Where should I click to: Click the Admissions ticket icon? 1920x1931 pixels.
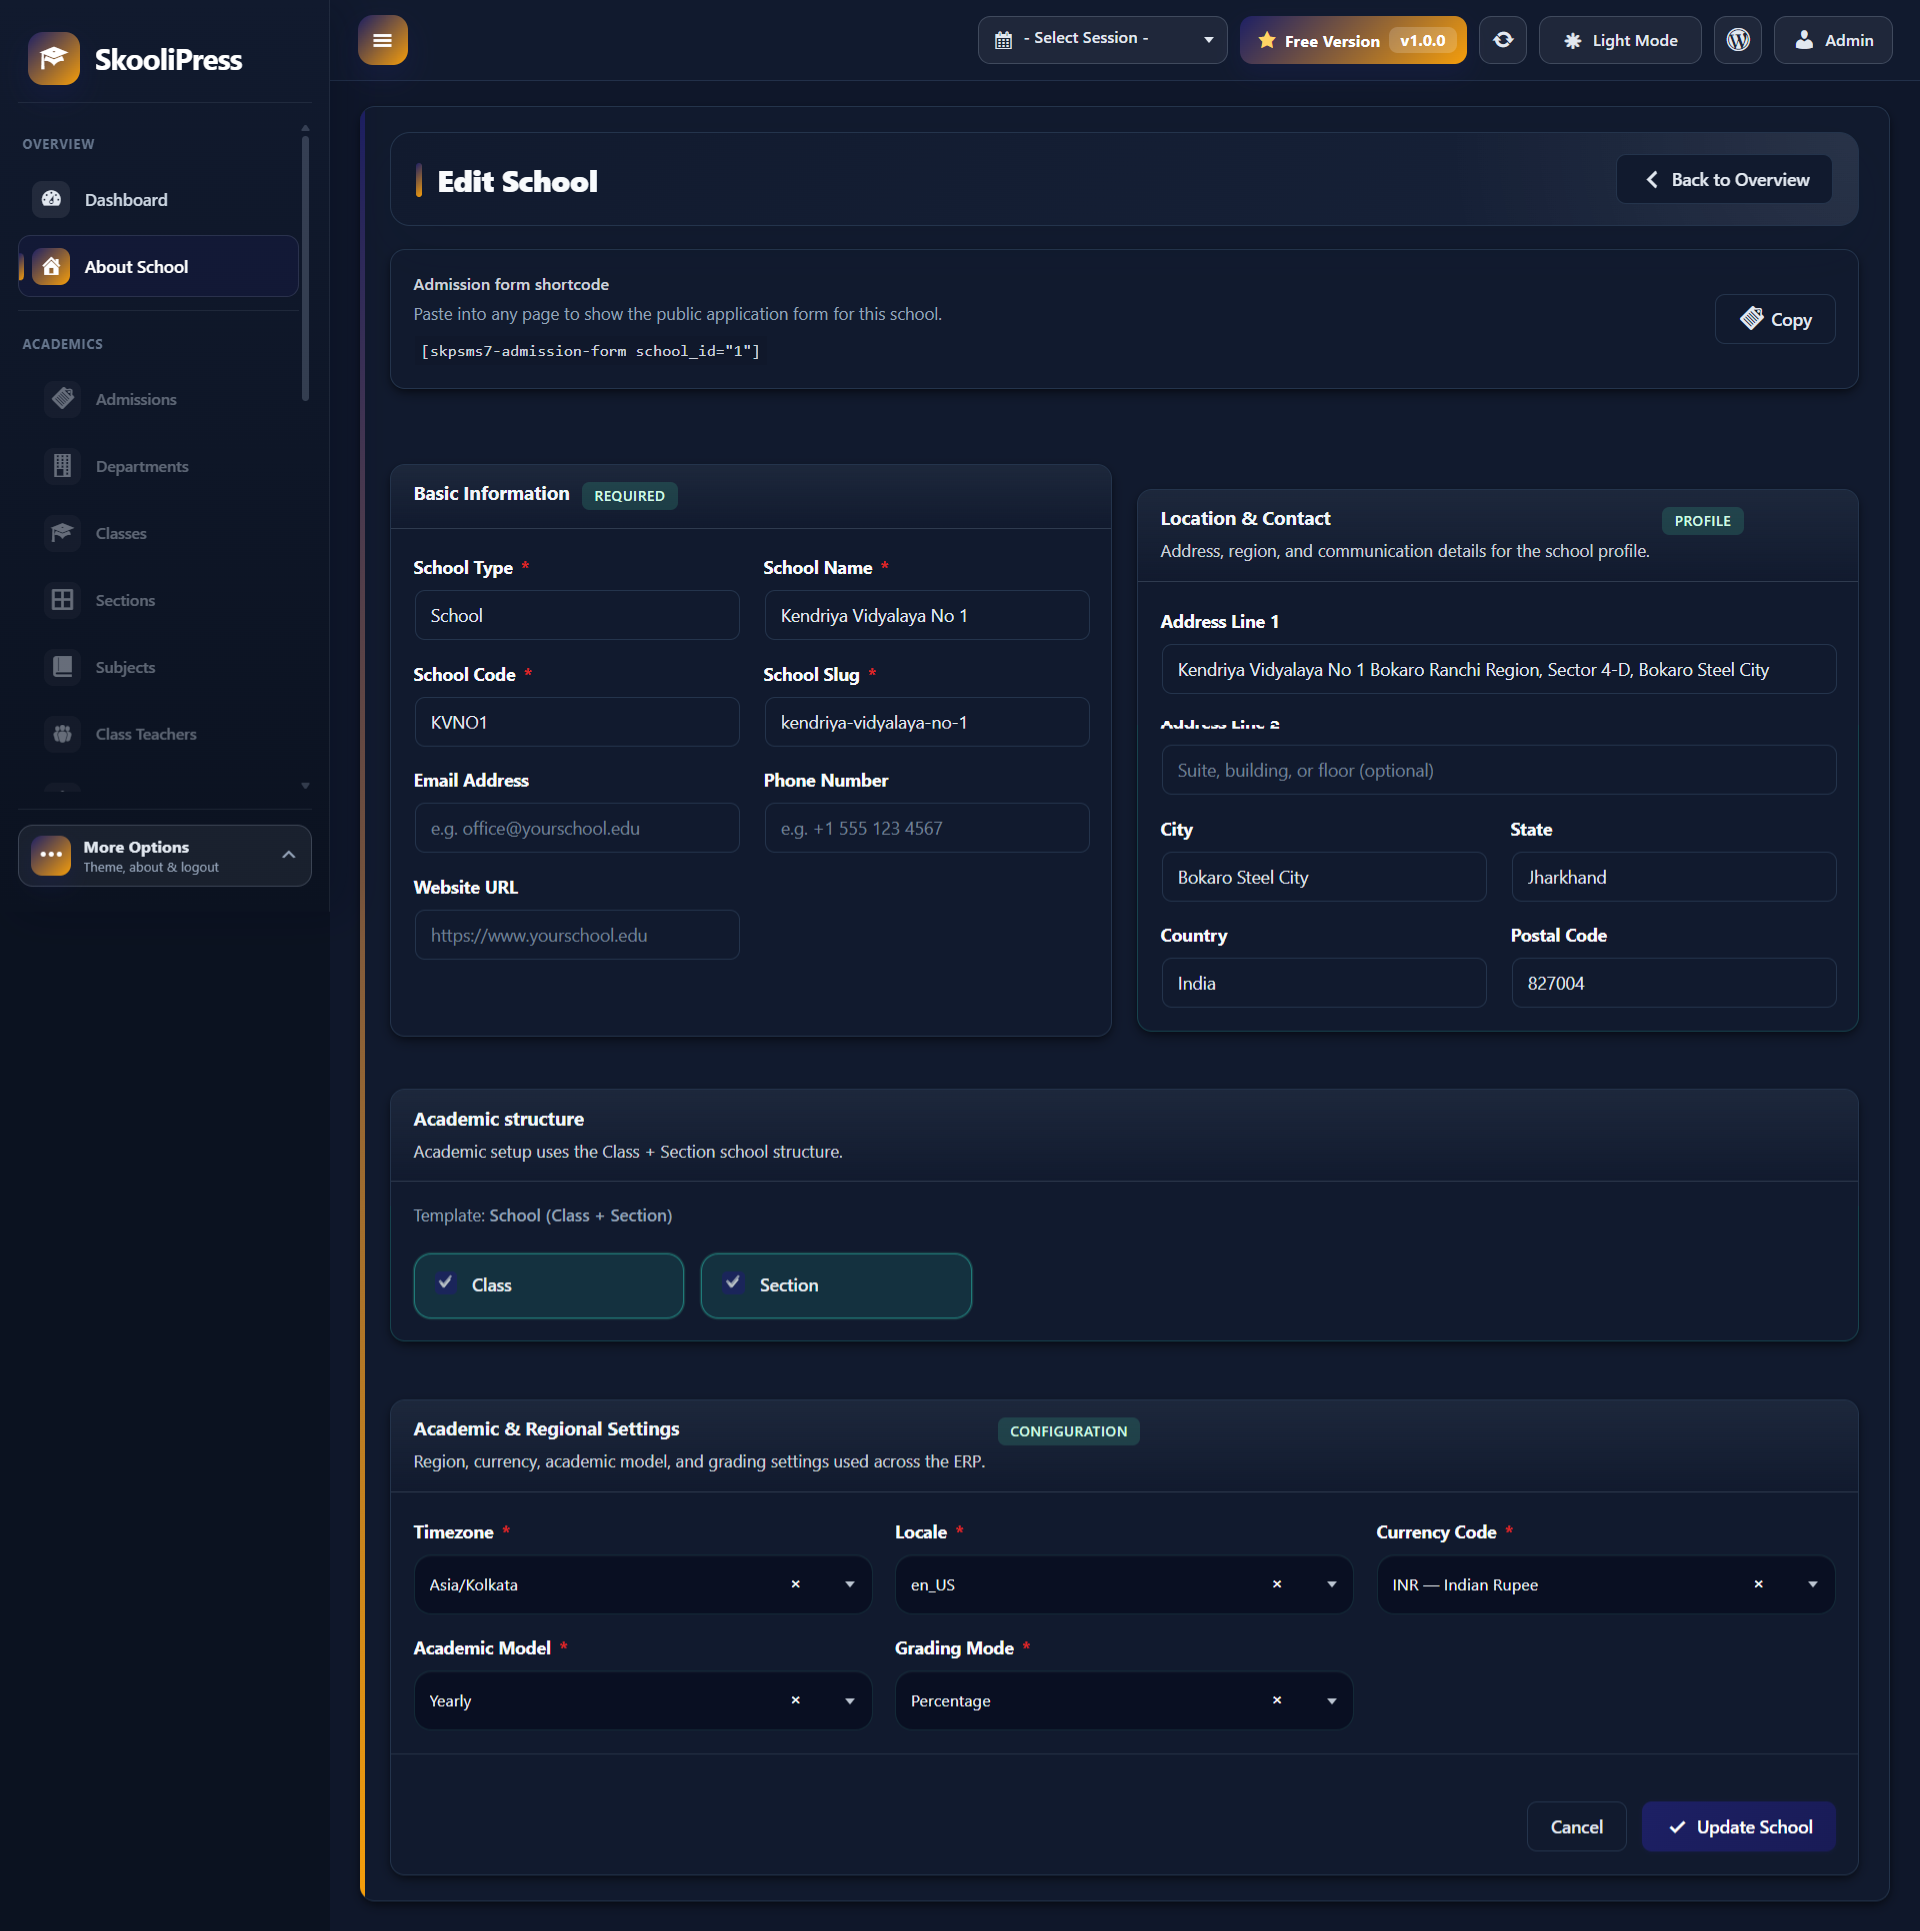coord(63,399)
